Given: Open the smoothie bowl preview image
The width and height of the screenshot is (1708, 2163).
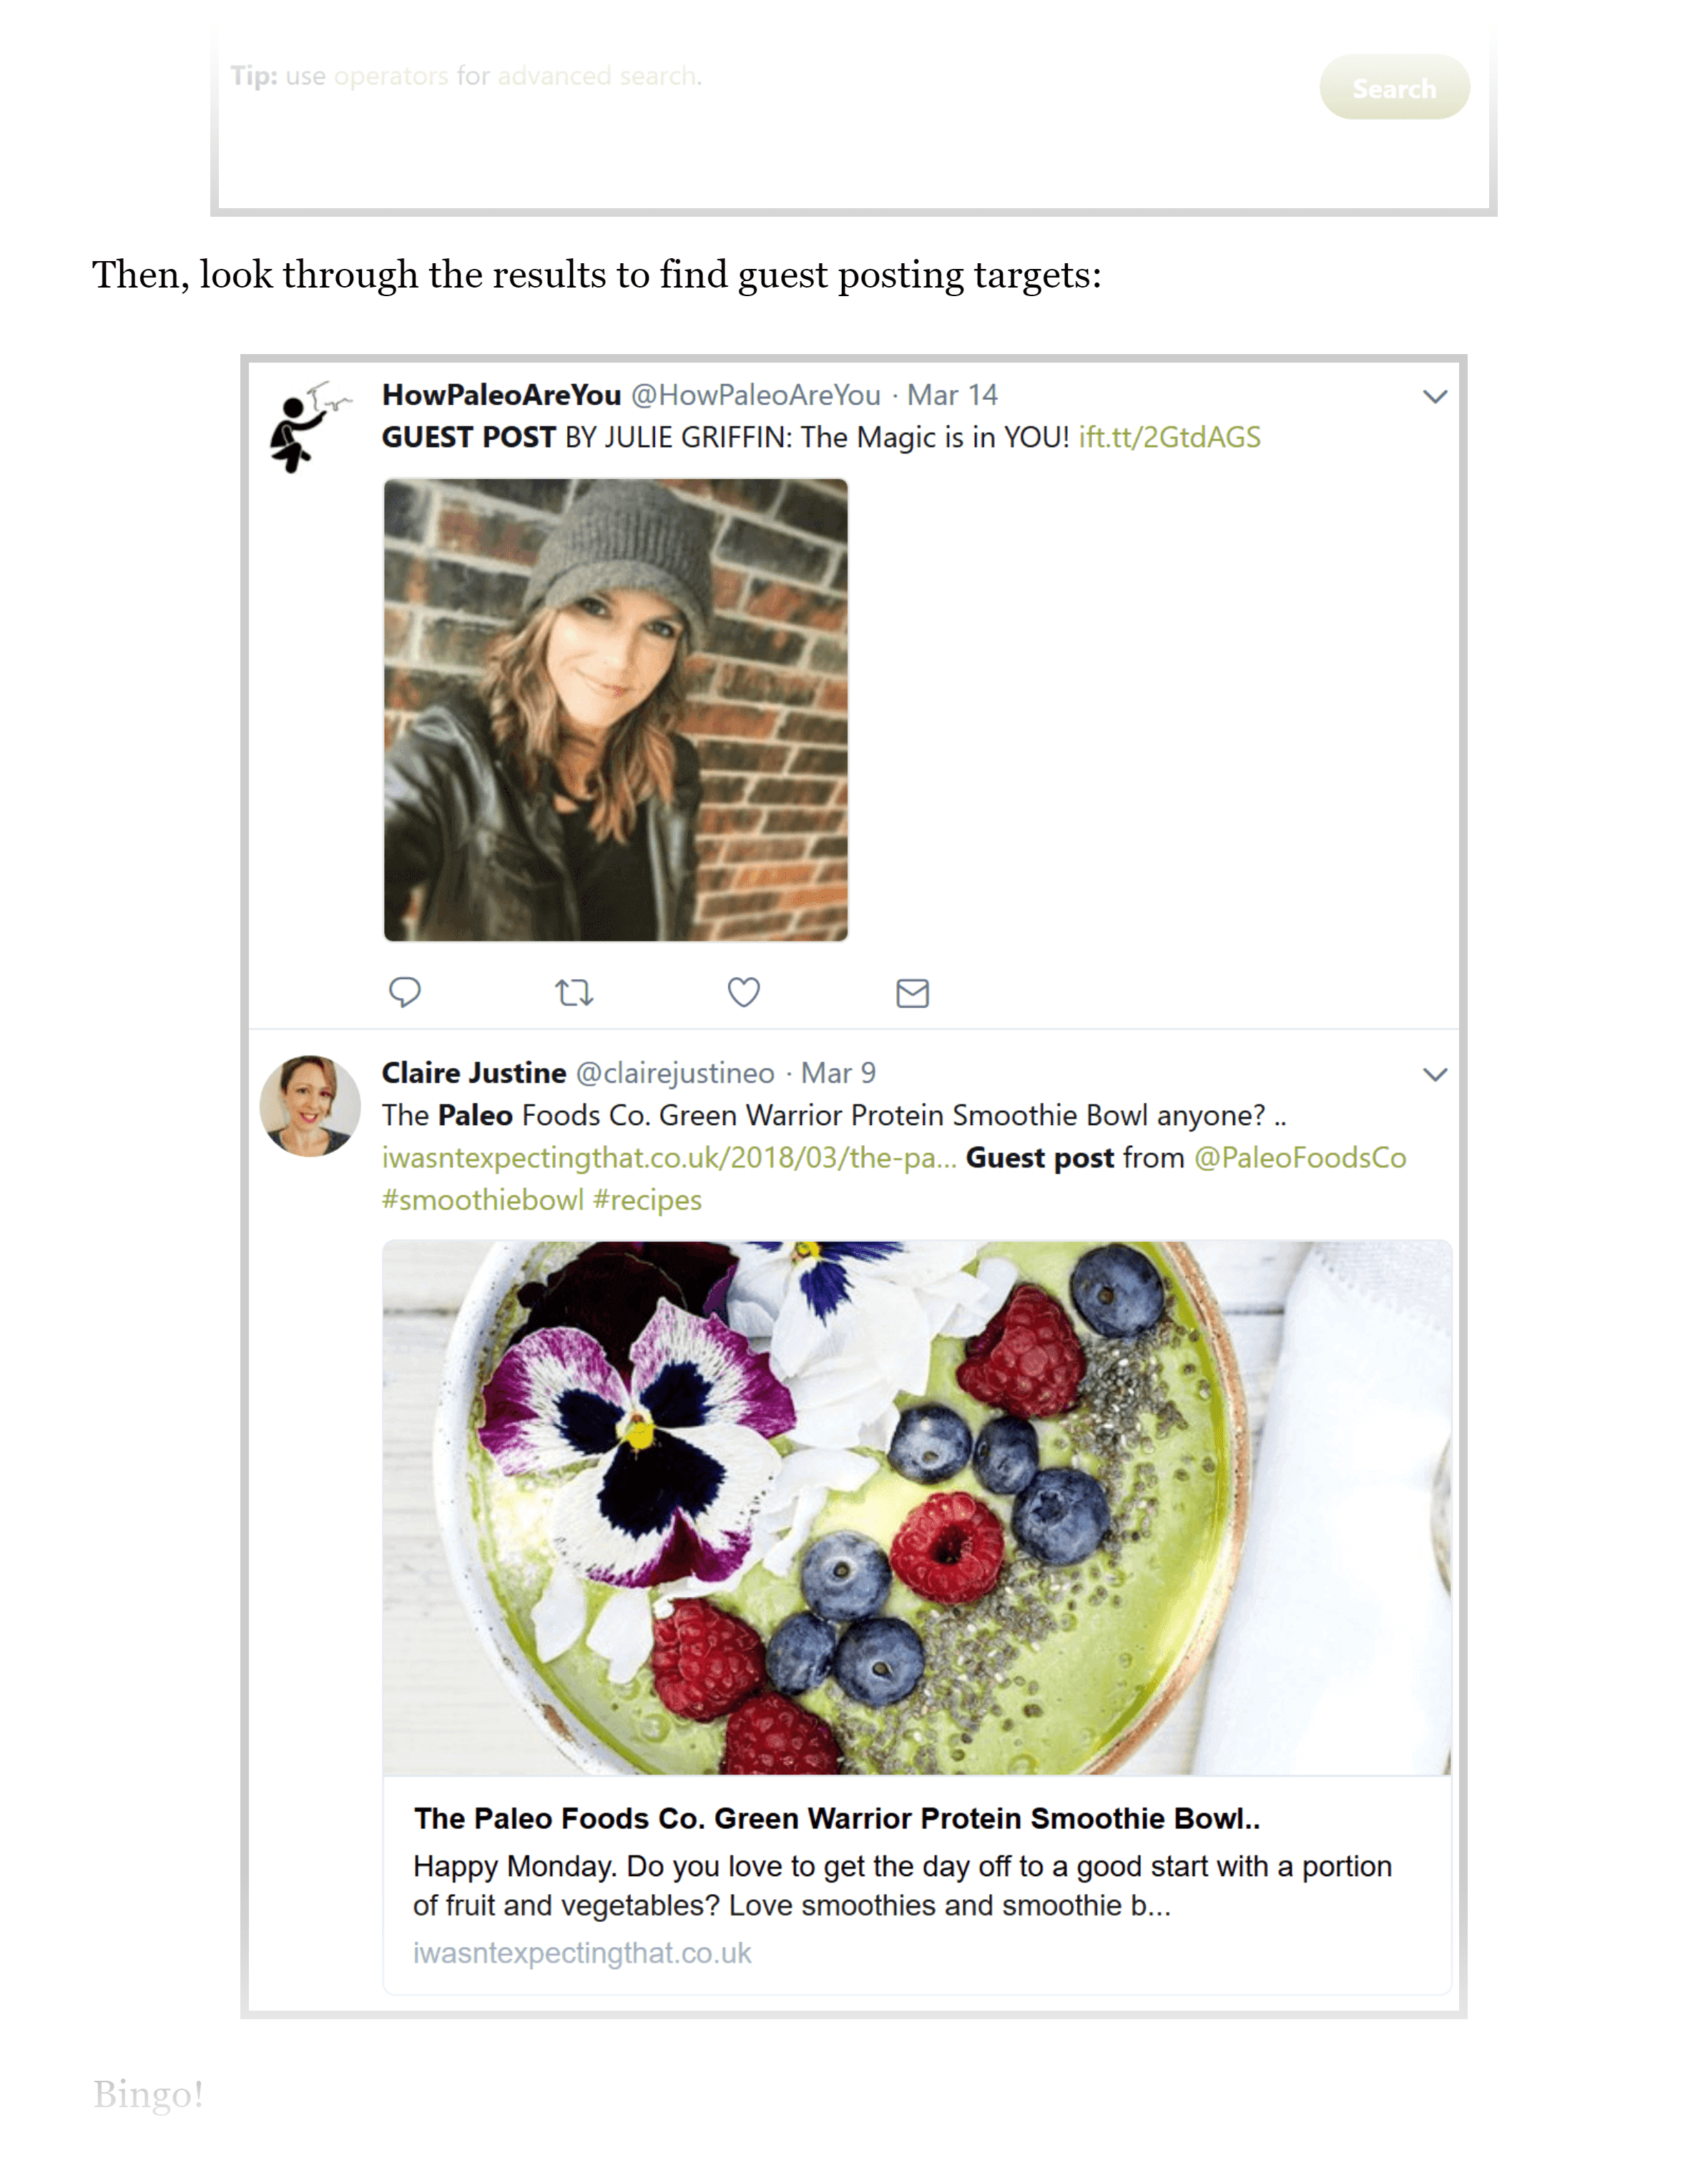Looking at the screenshot, I should tap(916, 1508).
